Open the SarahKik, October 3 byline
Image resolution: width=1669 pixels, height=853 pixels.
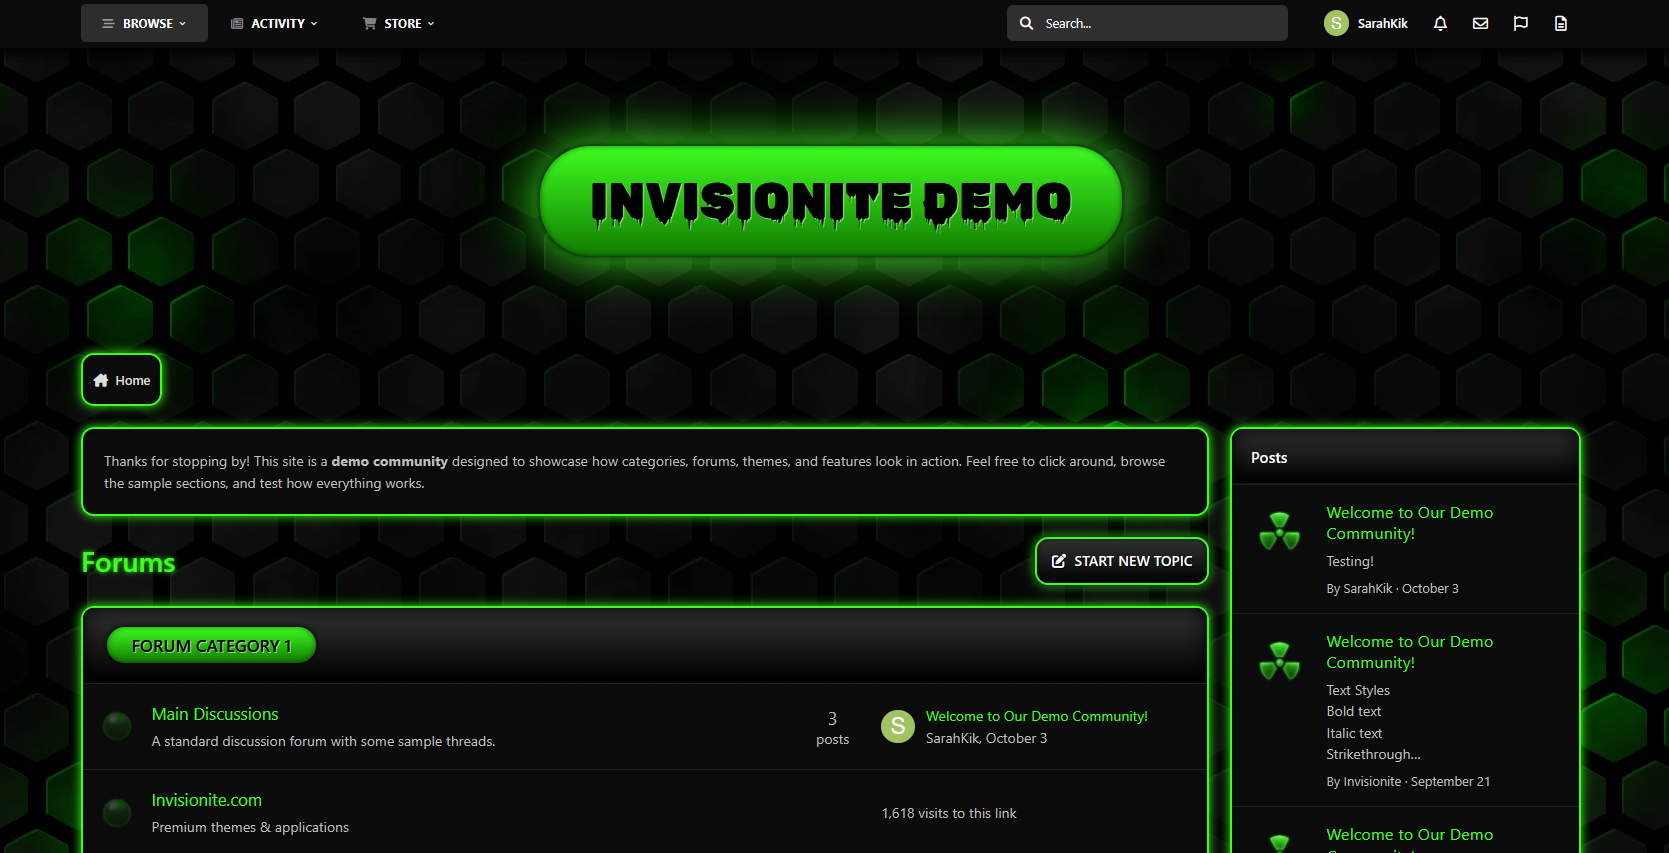pos(987,738)
